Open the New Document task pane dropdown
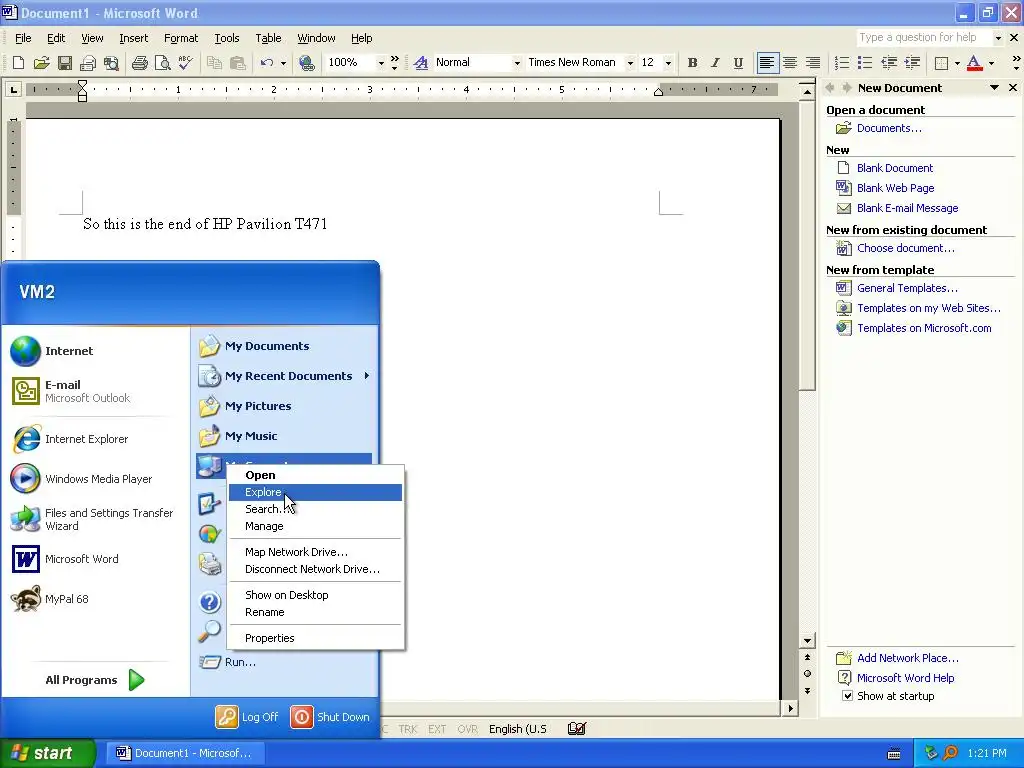This screenshot has width=1024, height=768. coord(994,88)
